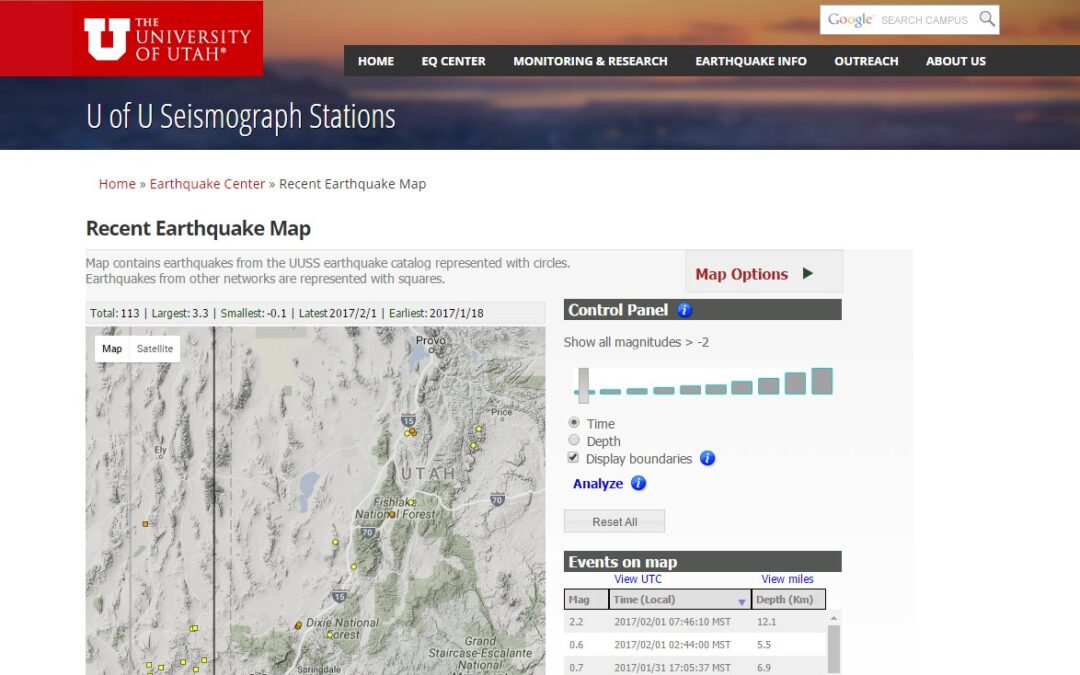Select the Time radio button

point(574,423)
